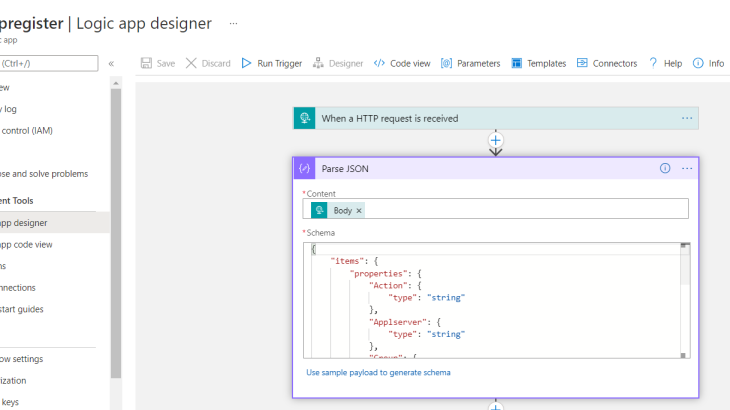Click the Parse JSON action icon

[304, 168]
